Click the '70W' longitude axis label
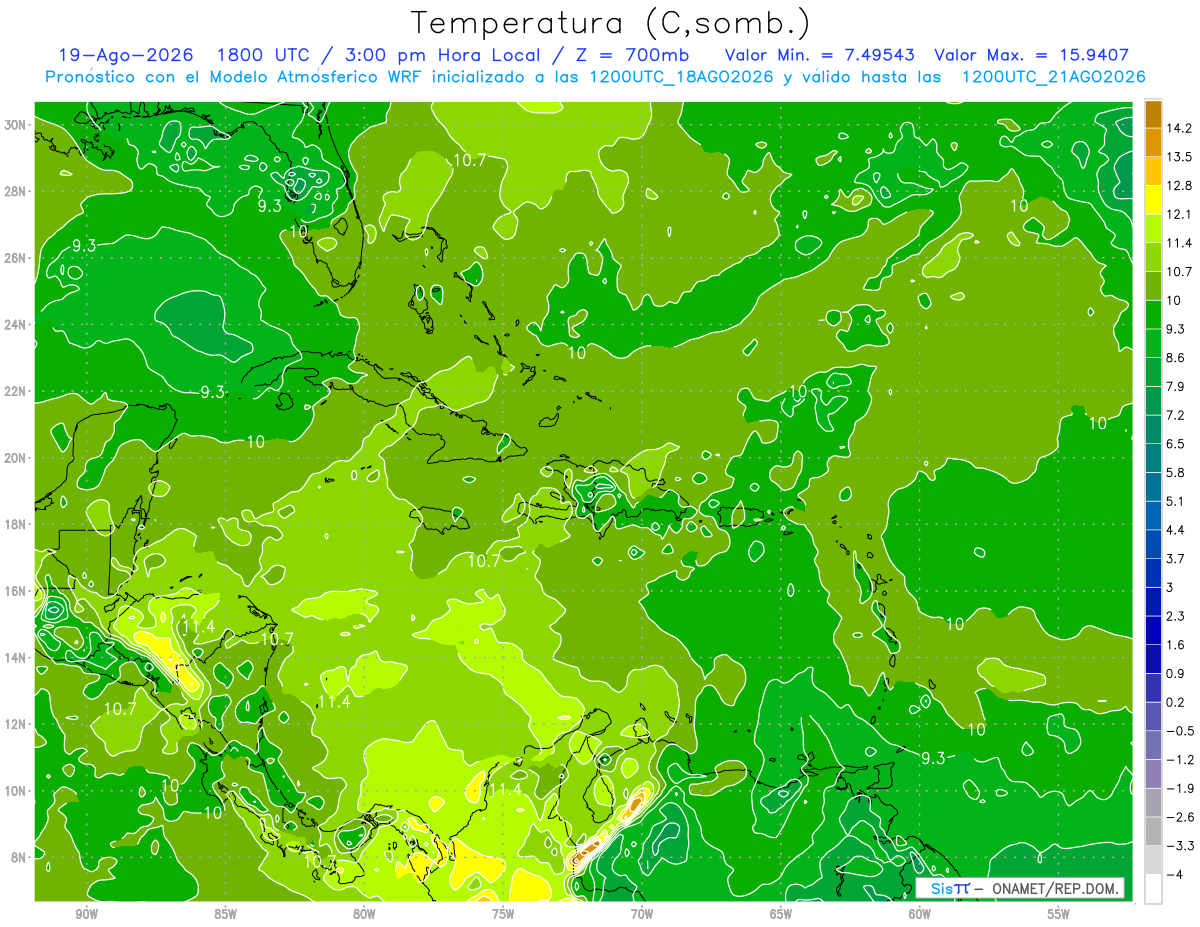This screenshot has height=927, width=1200. 642,914
